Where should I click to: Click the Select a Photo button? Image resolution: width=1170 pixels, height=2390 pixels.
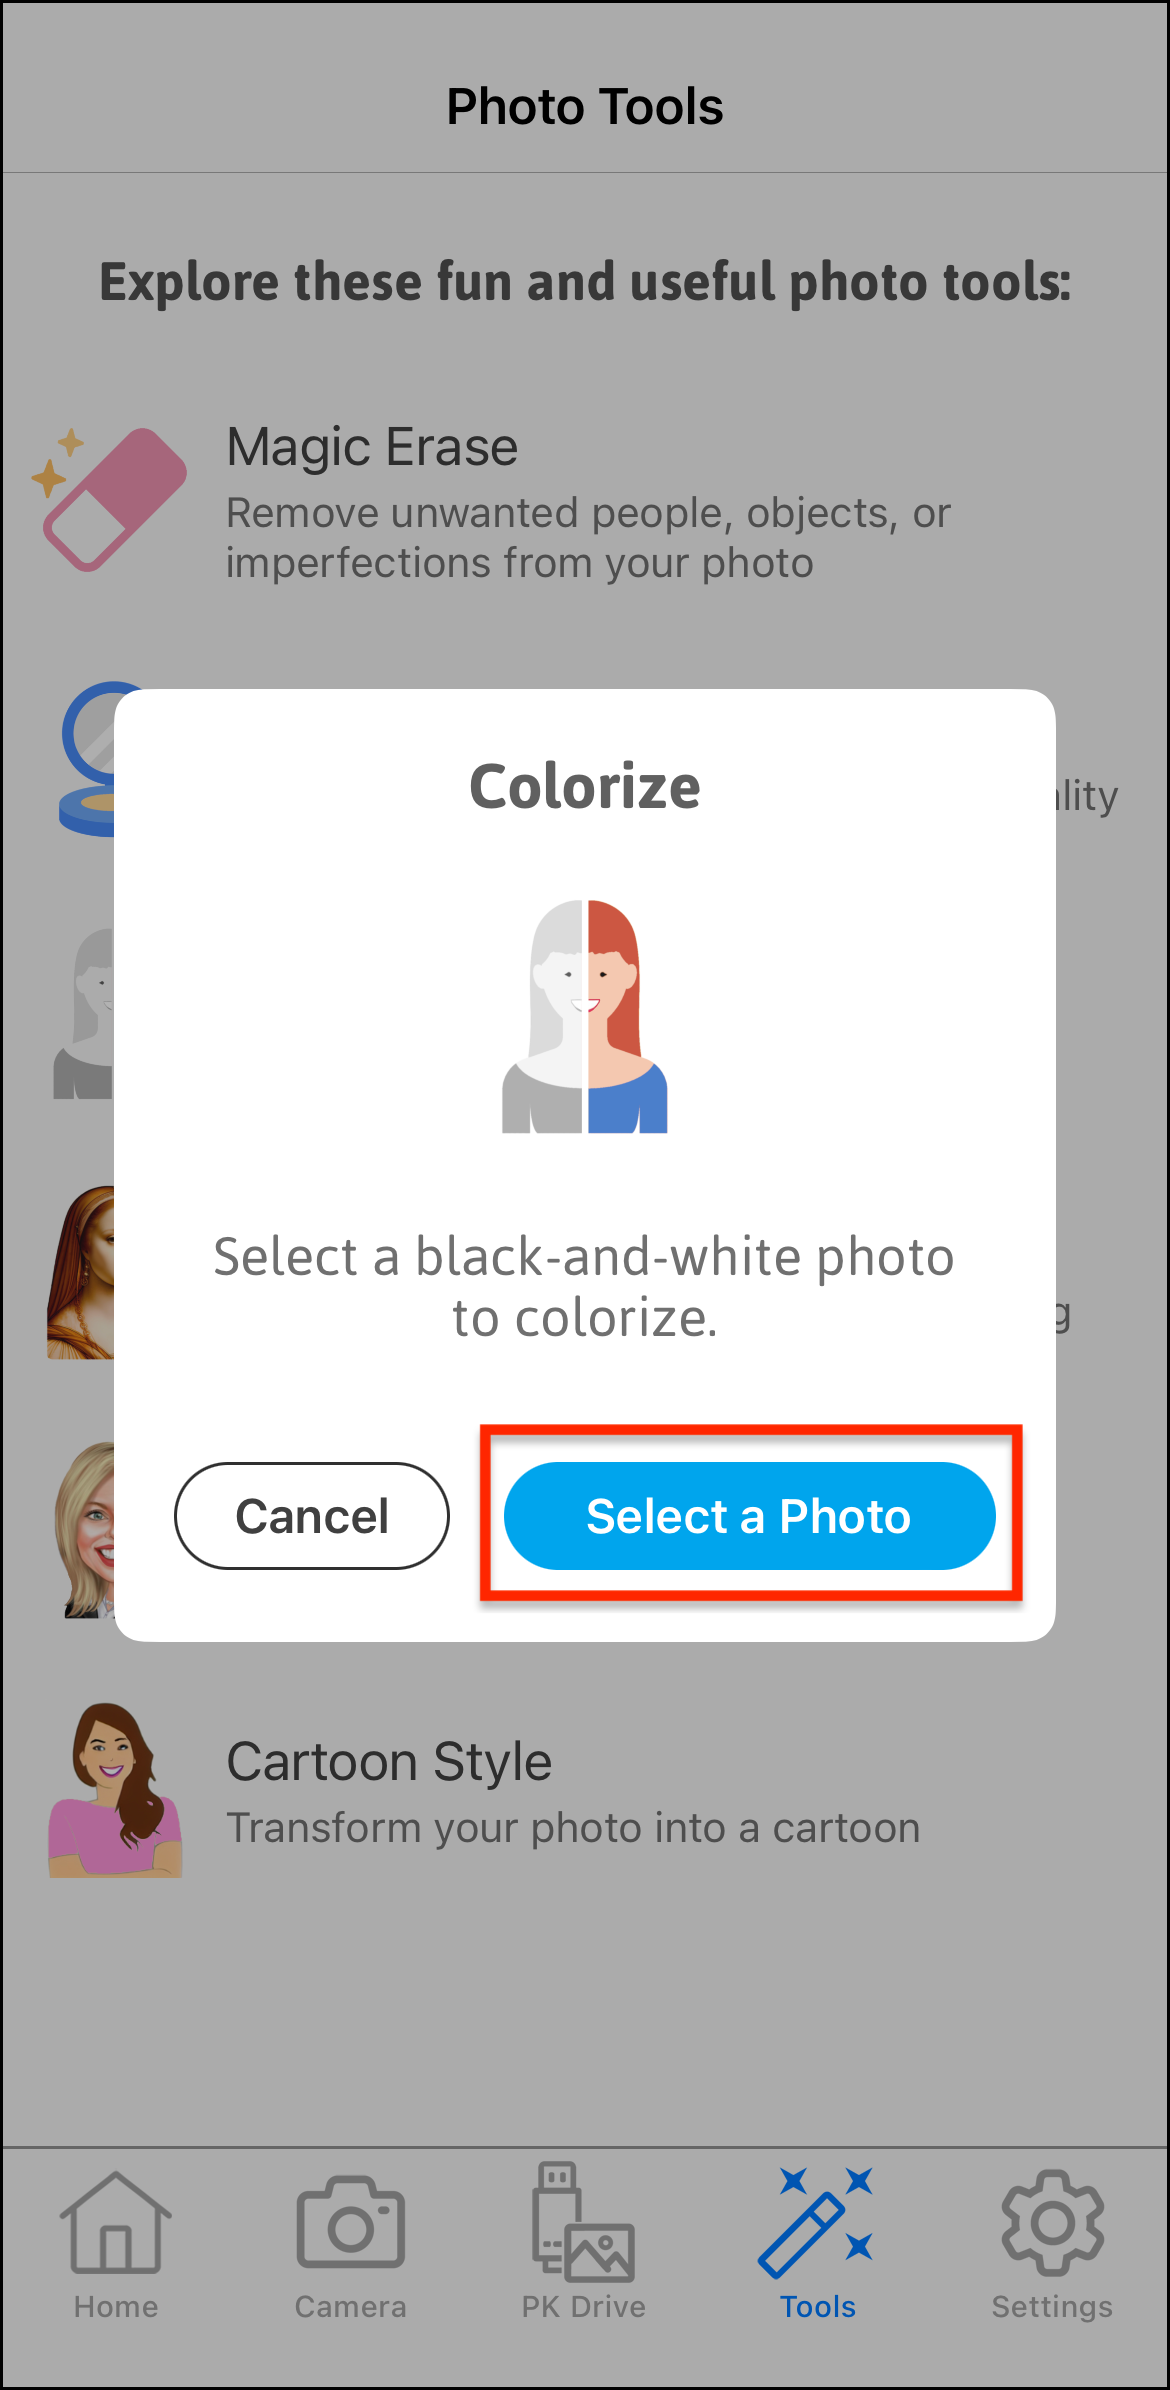pyautogui.click(x=750, y=1516)
